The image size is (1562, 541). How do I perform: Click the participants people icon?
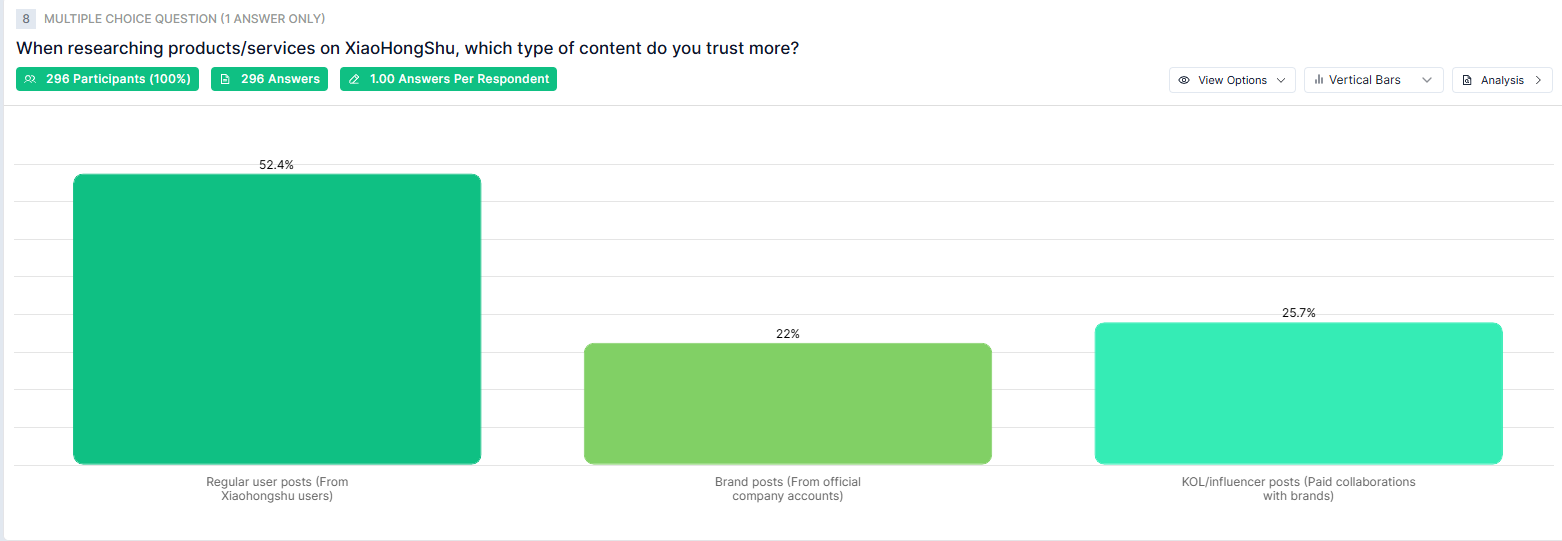pyautogui.click(x=31, y=79)
